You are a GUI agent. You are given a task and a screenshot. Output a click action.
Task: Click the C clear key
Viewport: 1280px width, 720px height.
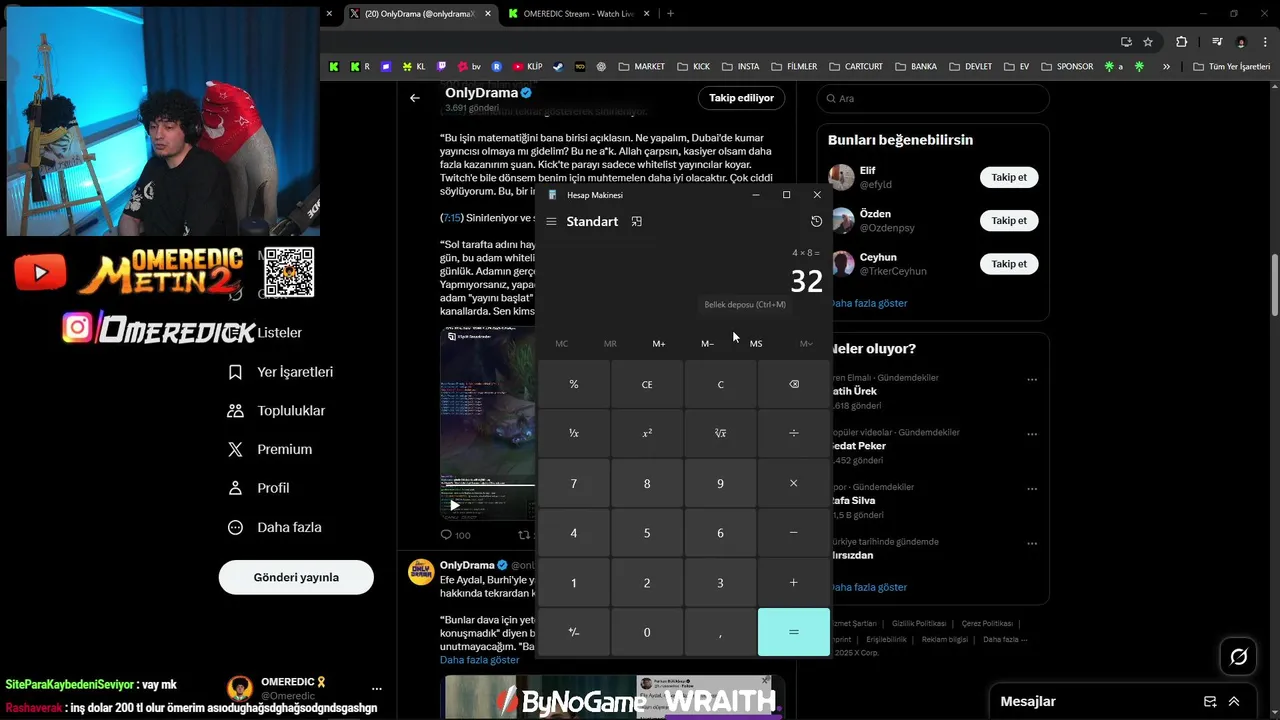(x=720, y=384)
